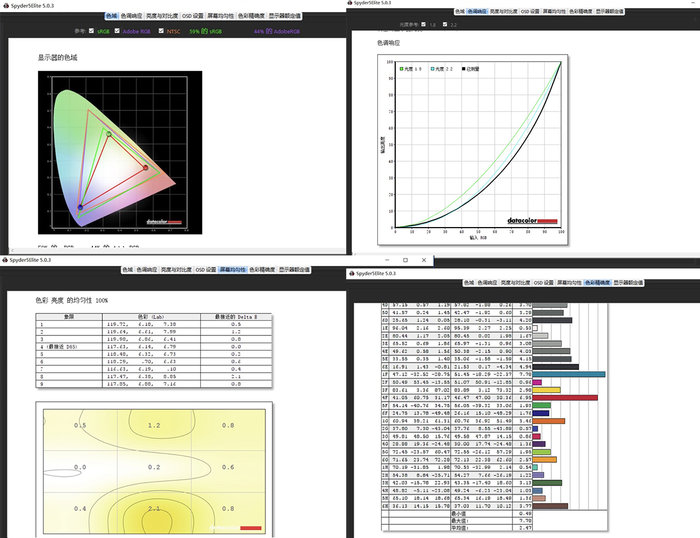Select 屏幕均匀性 tab in uniformity window

tap(233, 270)
